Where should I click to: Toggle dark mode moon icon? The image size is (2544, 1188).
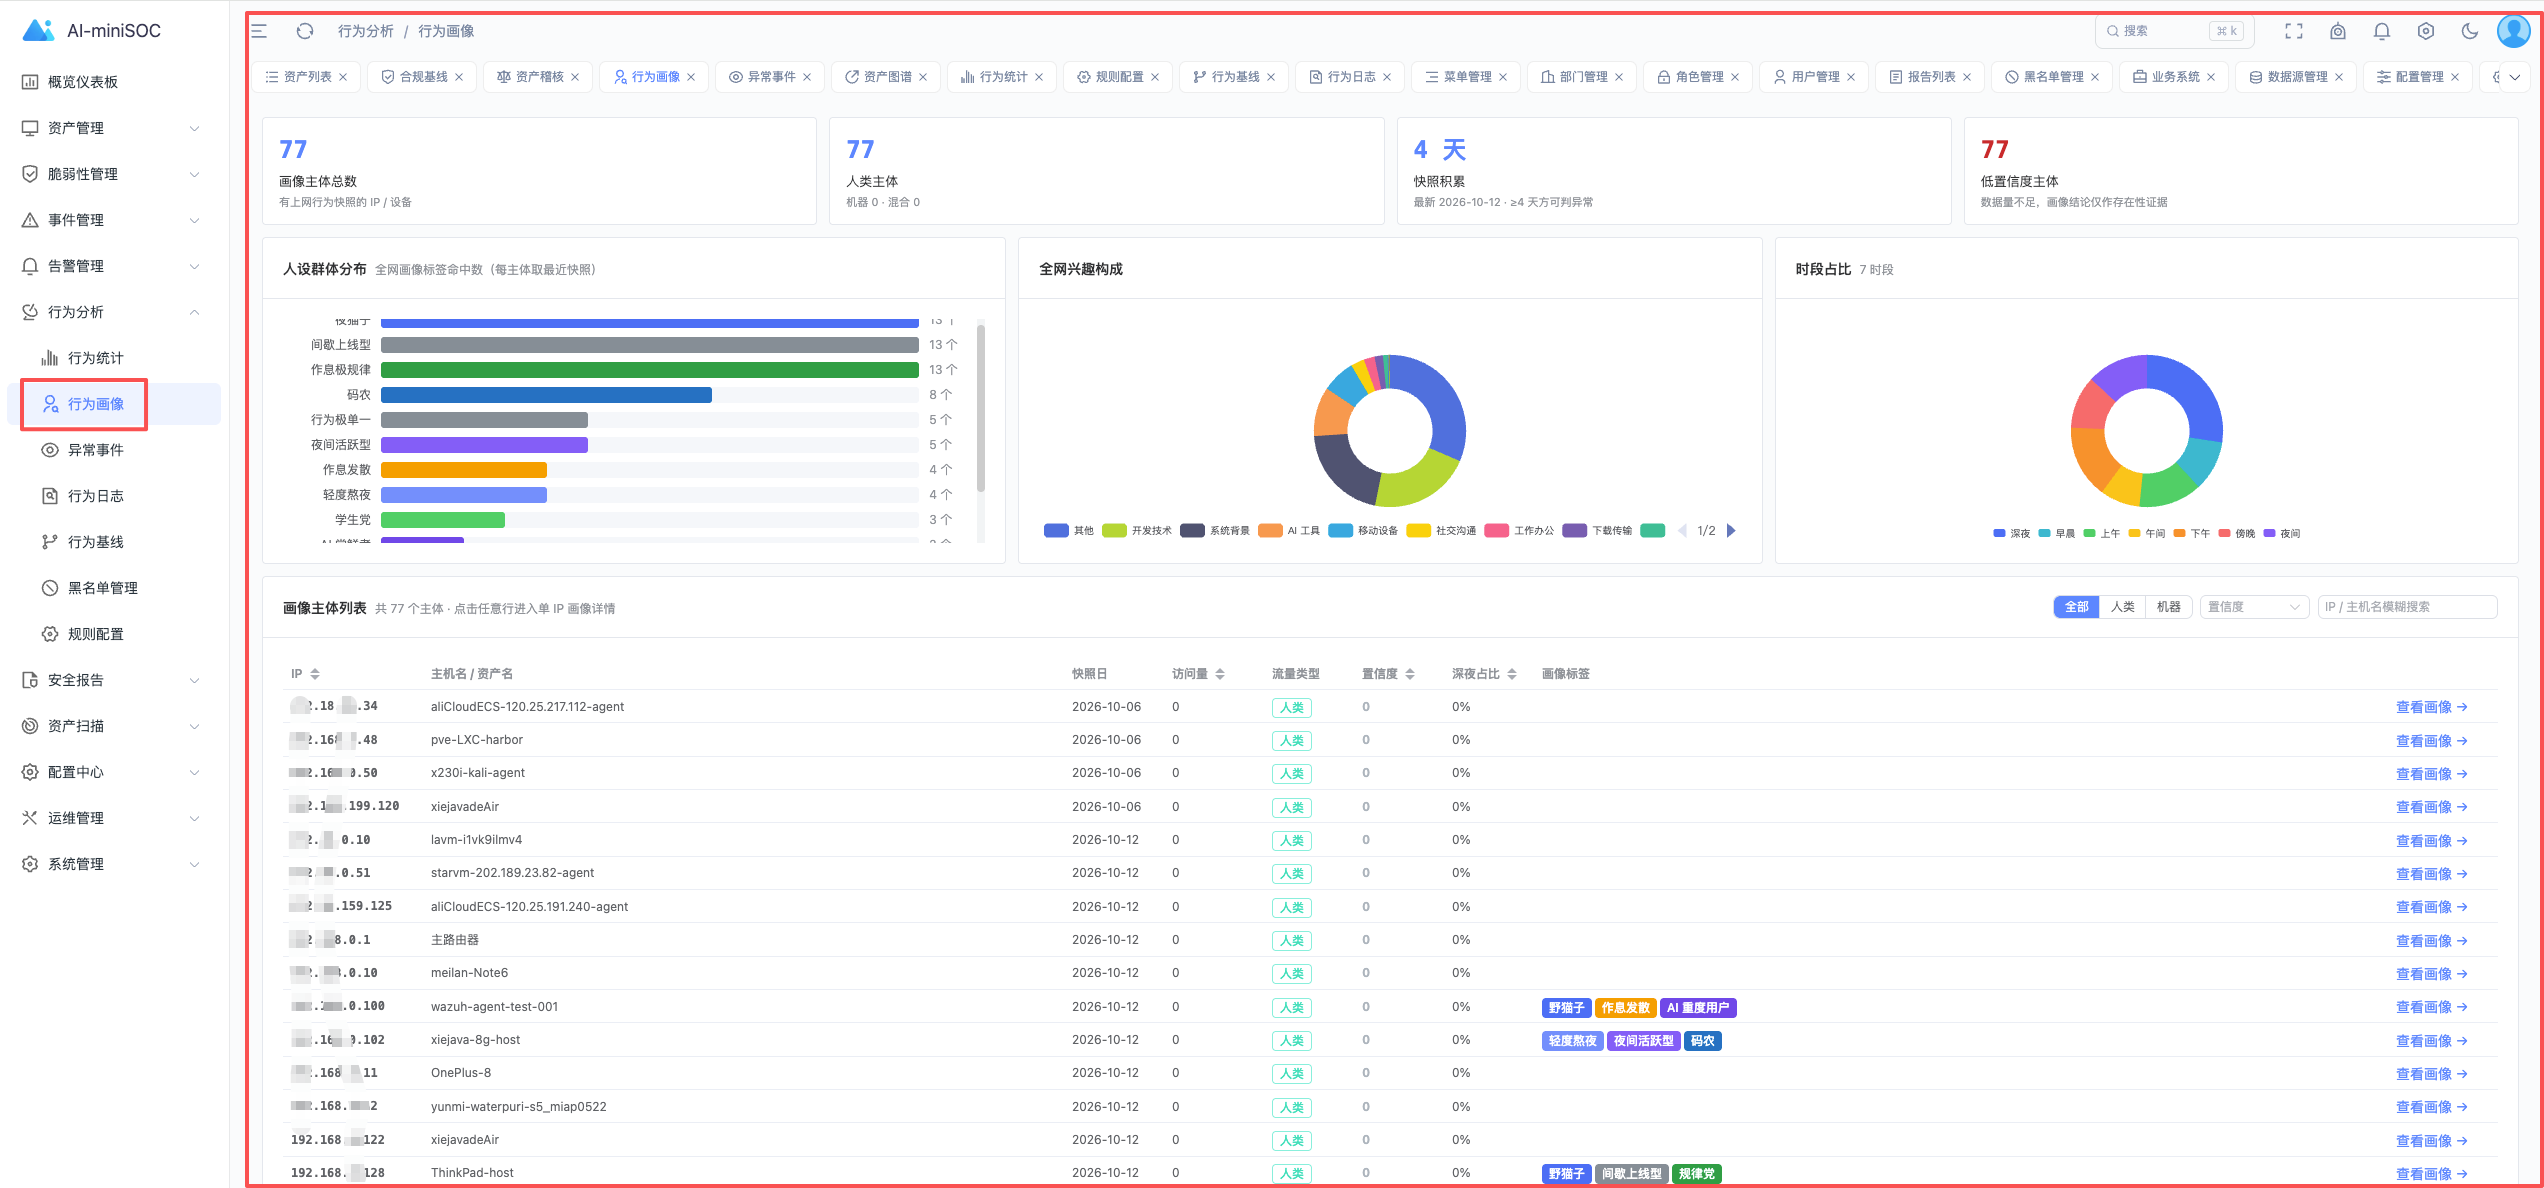[x=2470, y=31]
